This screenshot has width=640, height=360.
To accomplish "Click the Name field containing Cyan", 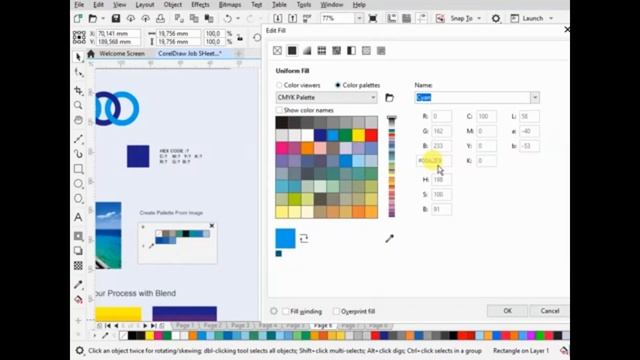I will [x=473, y=98].
